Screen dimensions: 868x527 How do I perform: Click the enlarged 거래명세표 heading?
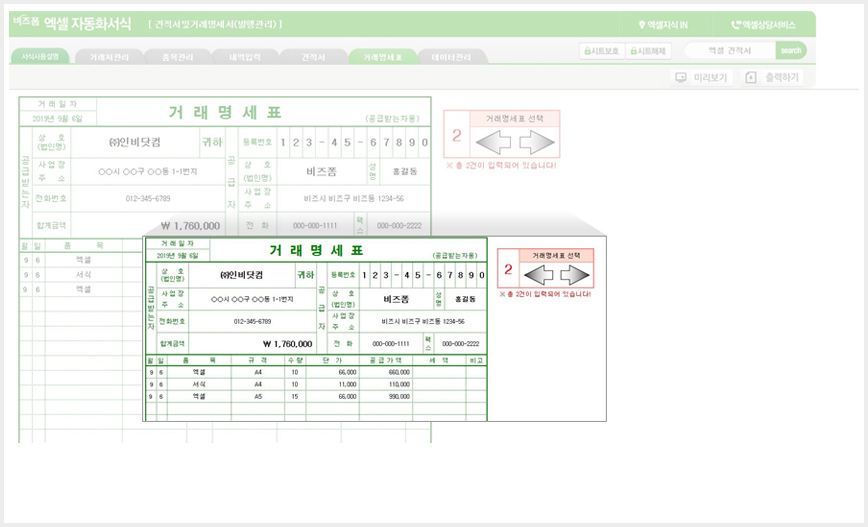point(316,250)
